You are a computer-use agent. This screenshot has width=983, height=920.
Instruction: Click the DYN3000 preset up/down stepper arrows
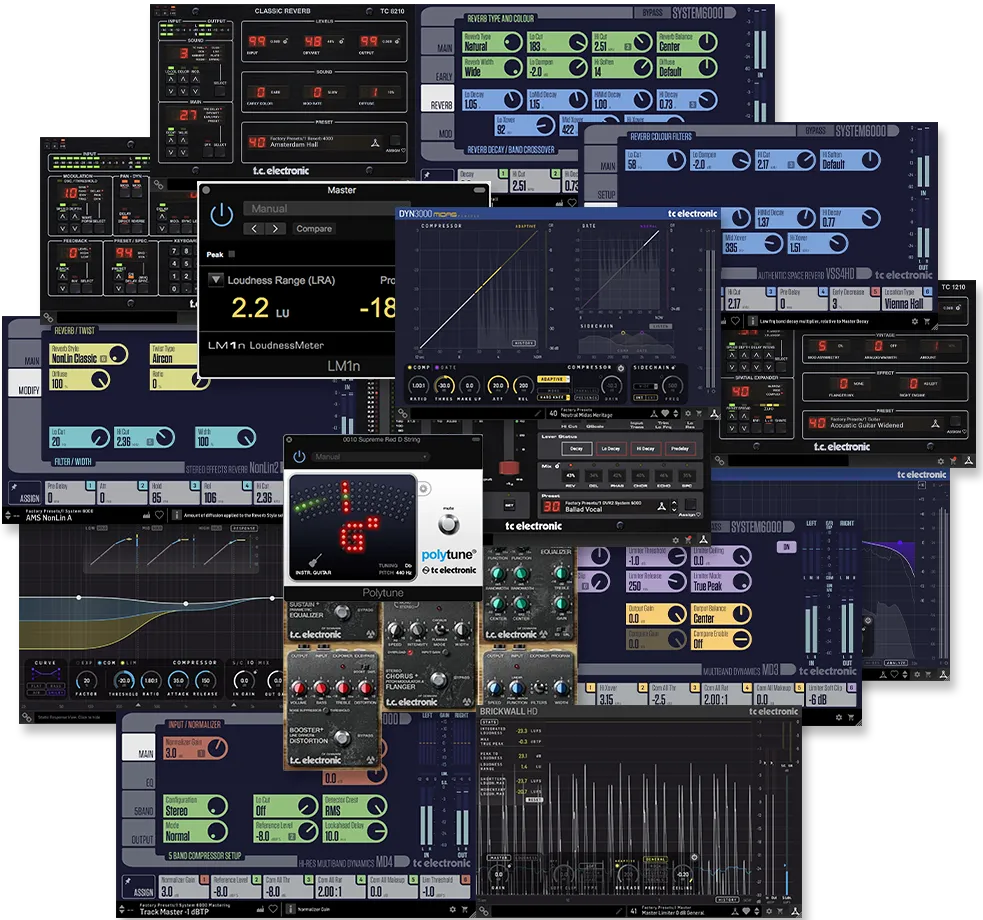point(676,414)
